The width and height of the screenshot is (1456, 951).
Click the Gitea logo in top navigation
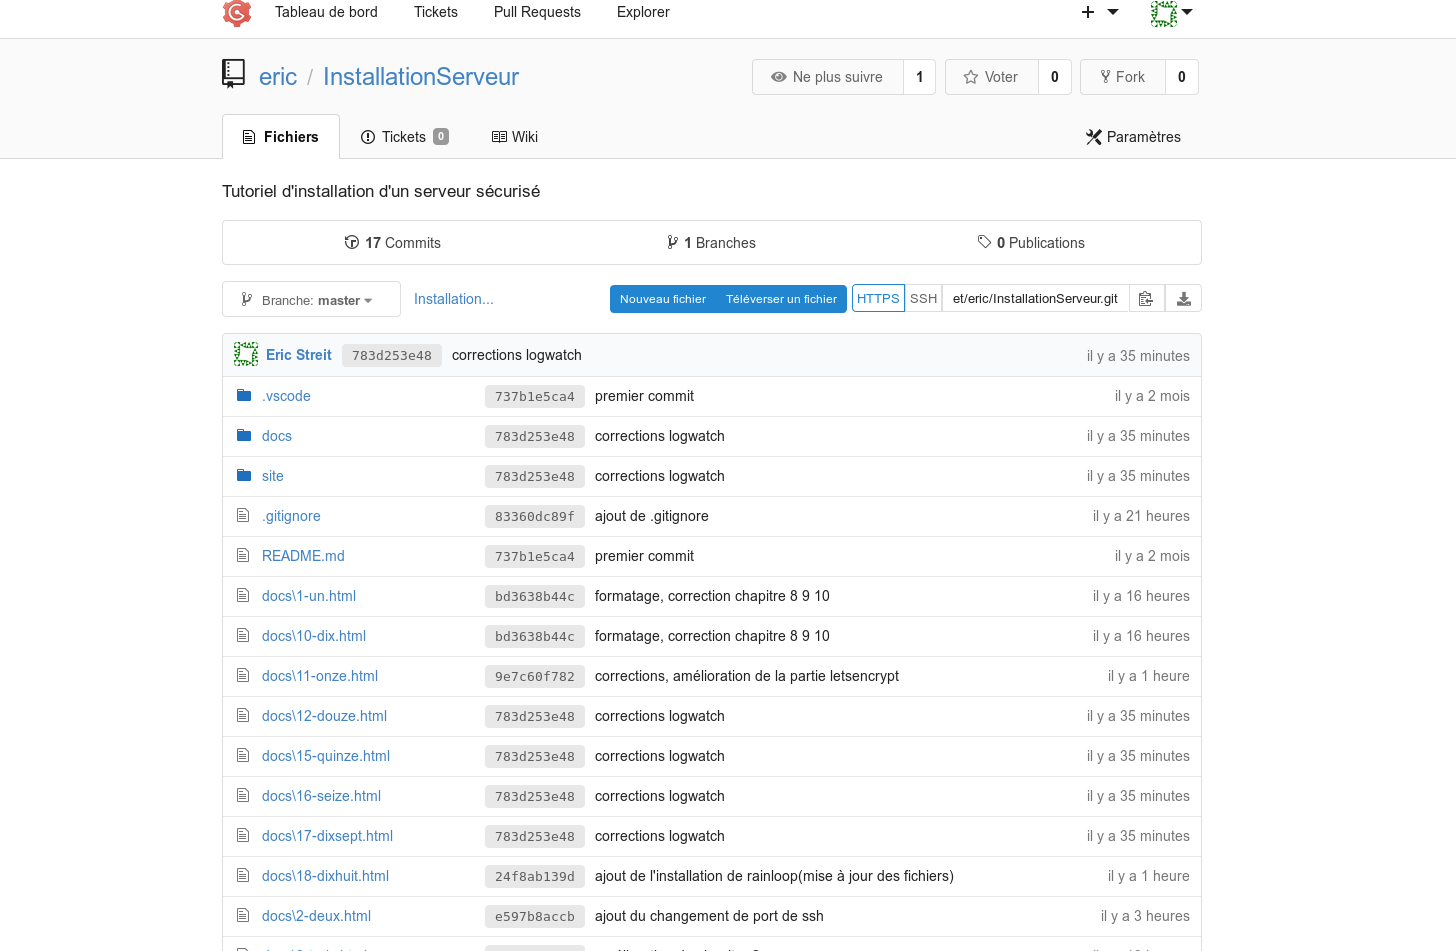(237, 14)
